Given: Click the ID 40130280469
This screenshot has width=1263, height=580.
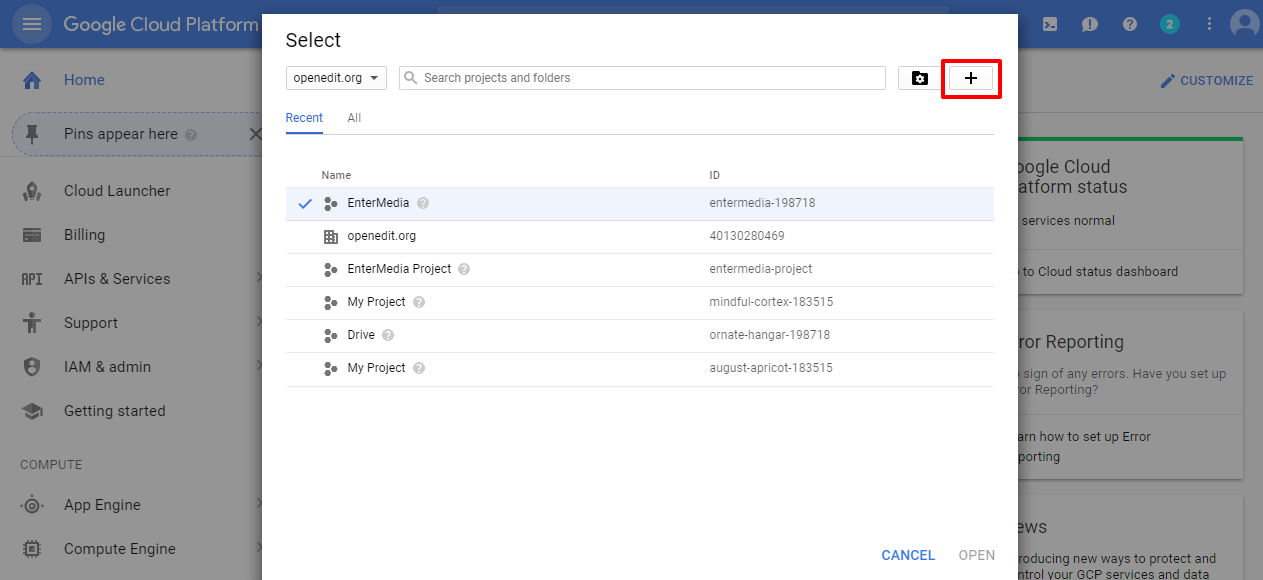Looking at the screenshot, I should pos(747,236).
